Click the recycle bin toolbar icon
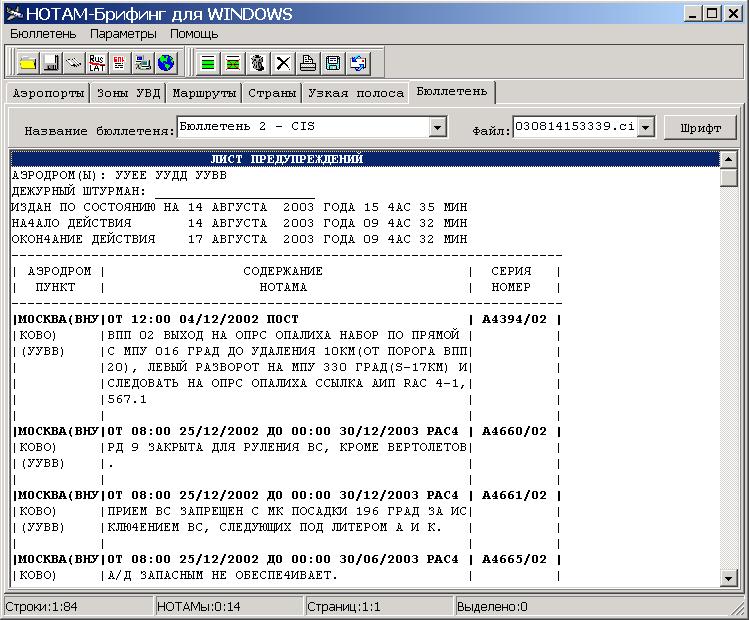 (259, 63)
